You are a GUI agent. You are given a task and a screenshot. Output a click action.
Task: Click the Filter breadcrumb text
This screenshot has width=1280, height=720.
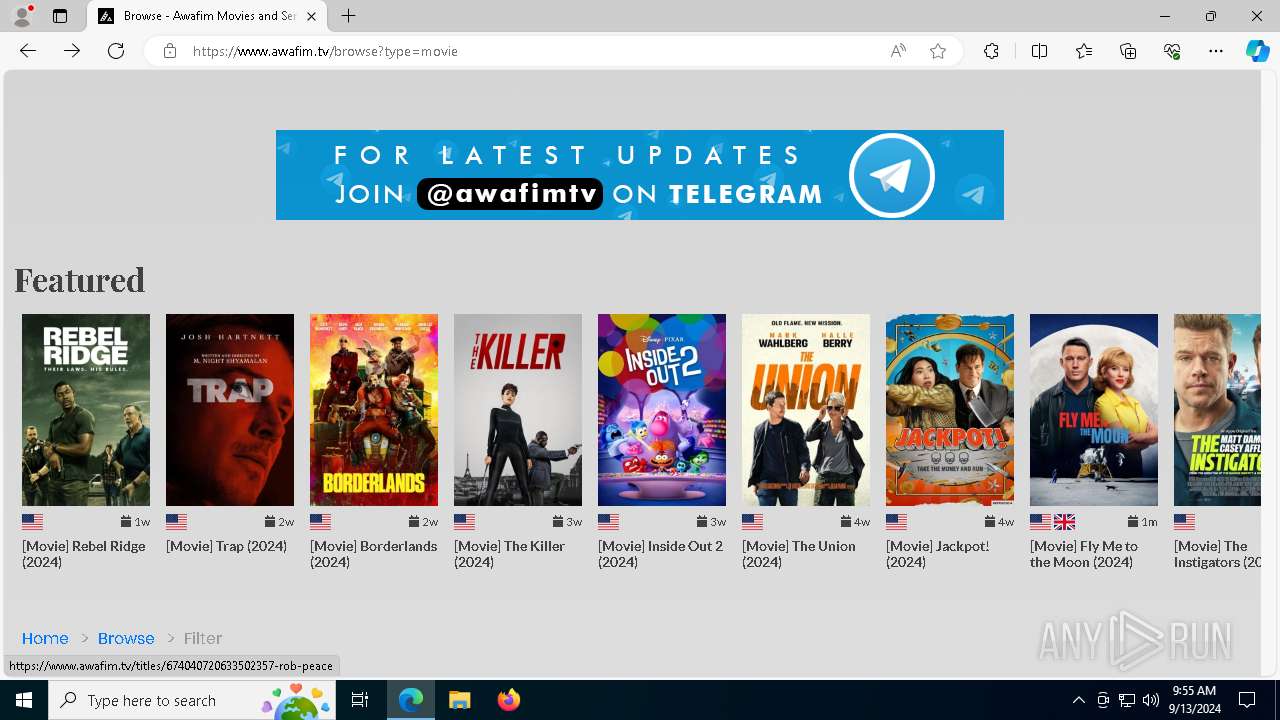203,638
